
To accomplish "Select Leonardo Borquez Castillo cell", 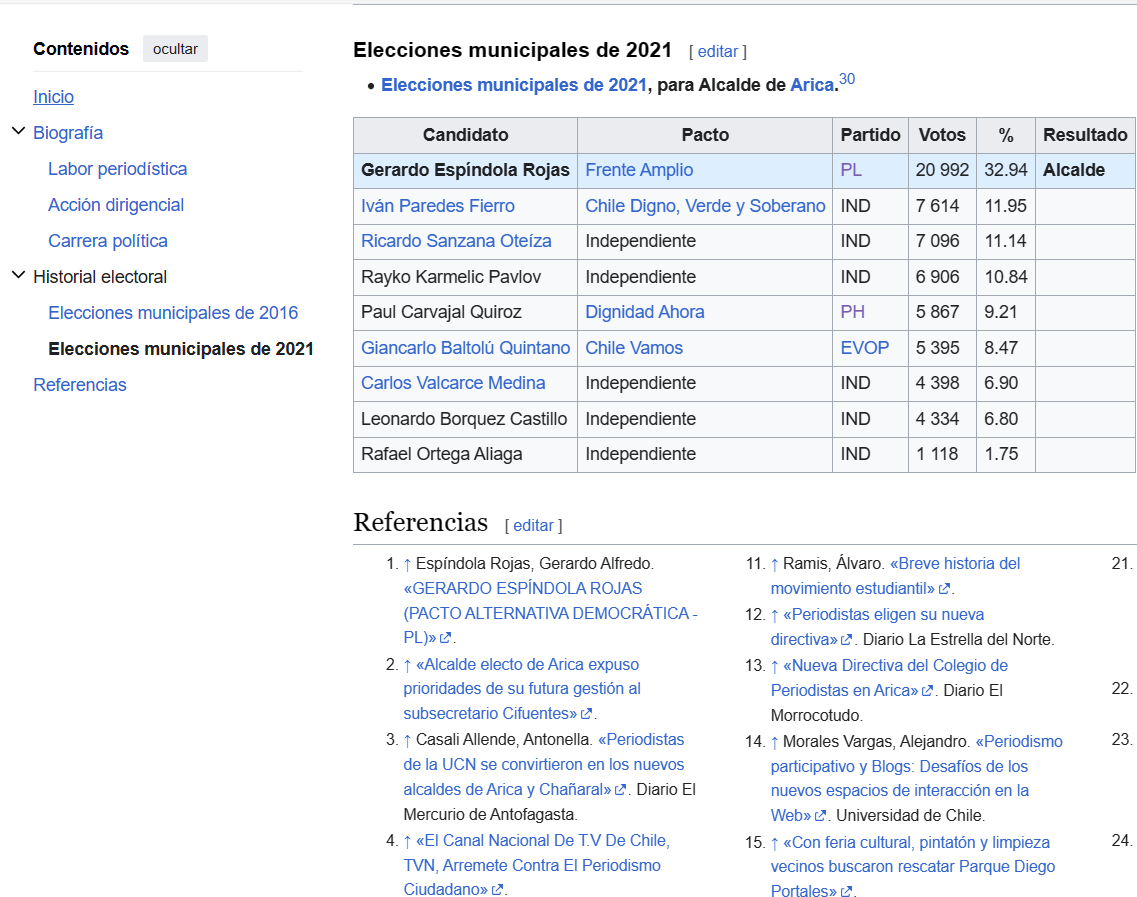I will [x=466, y=419].
